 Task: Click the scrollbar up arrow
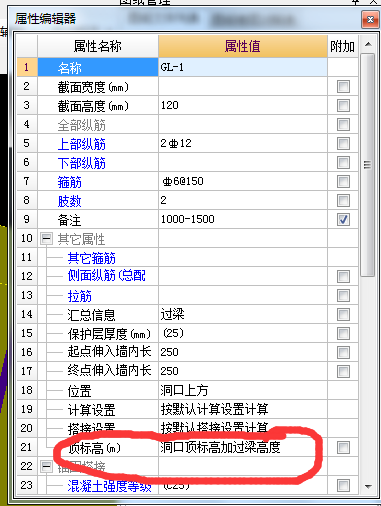[368, 44]
